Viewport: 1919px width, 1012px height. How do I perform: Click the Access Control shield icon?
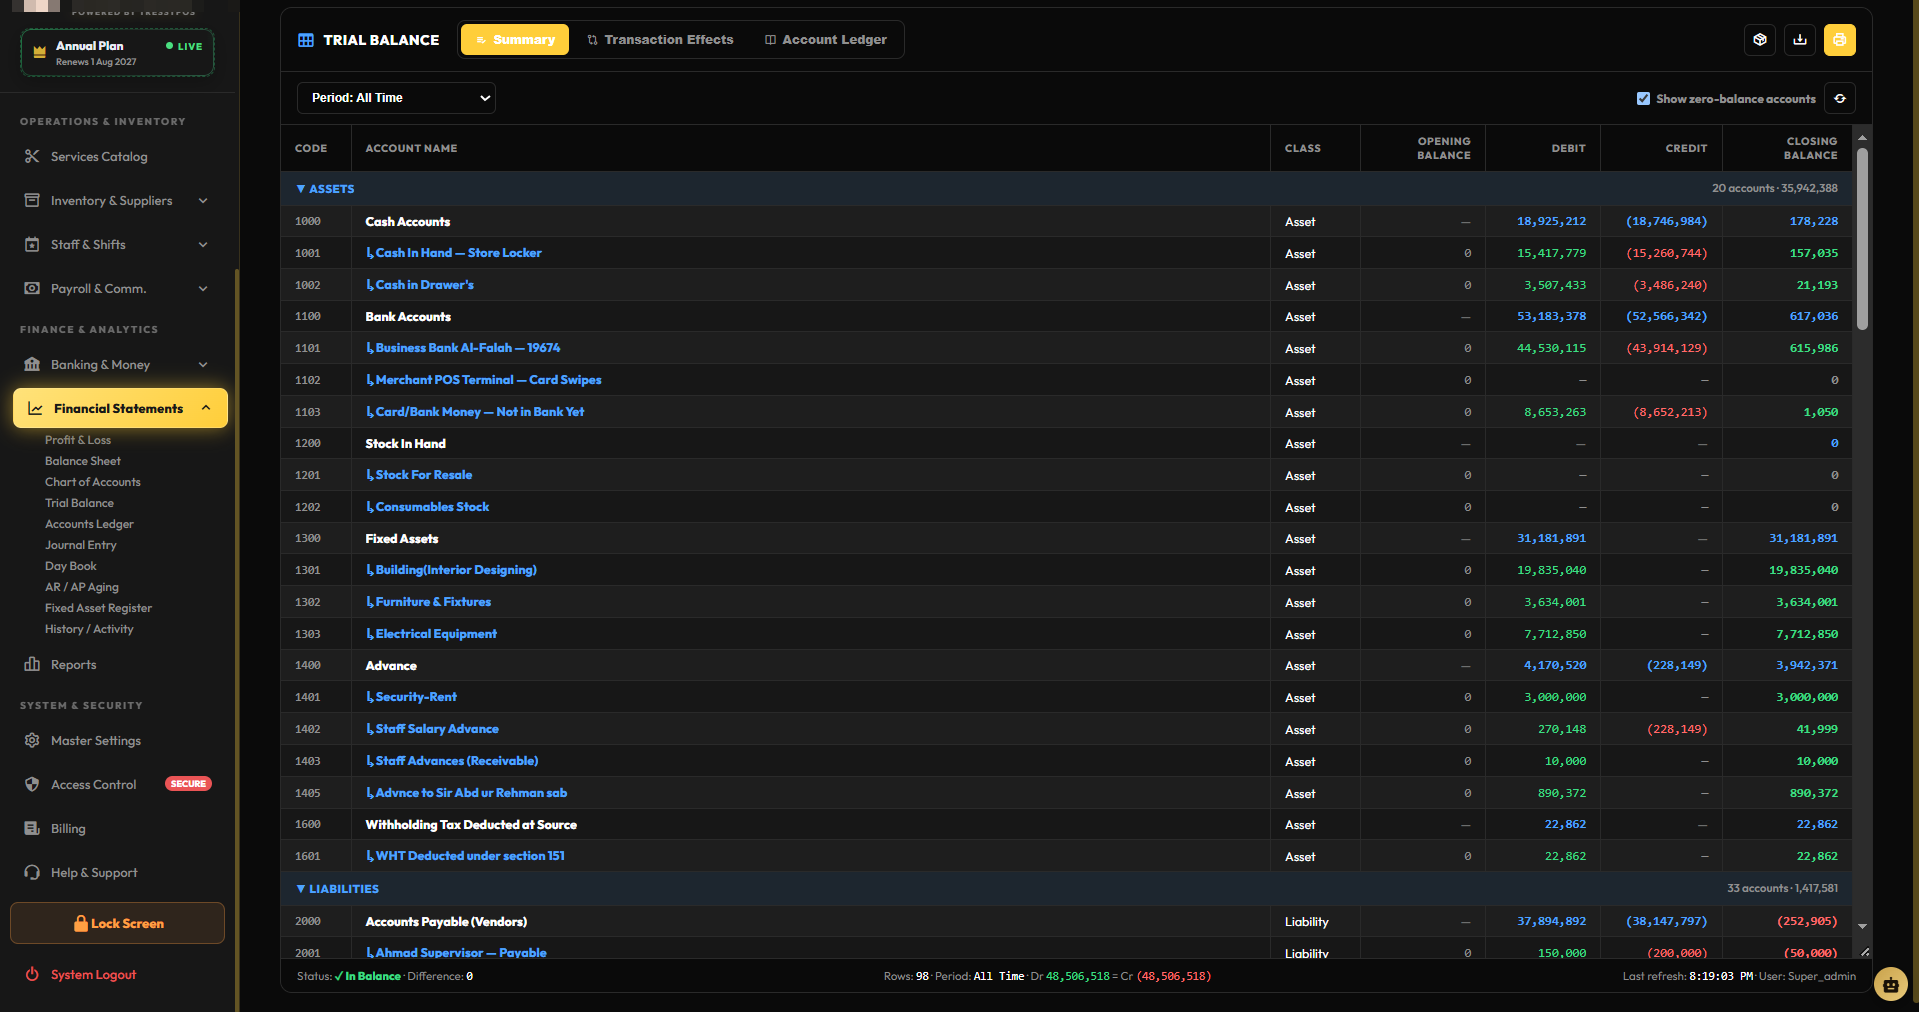32,785
